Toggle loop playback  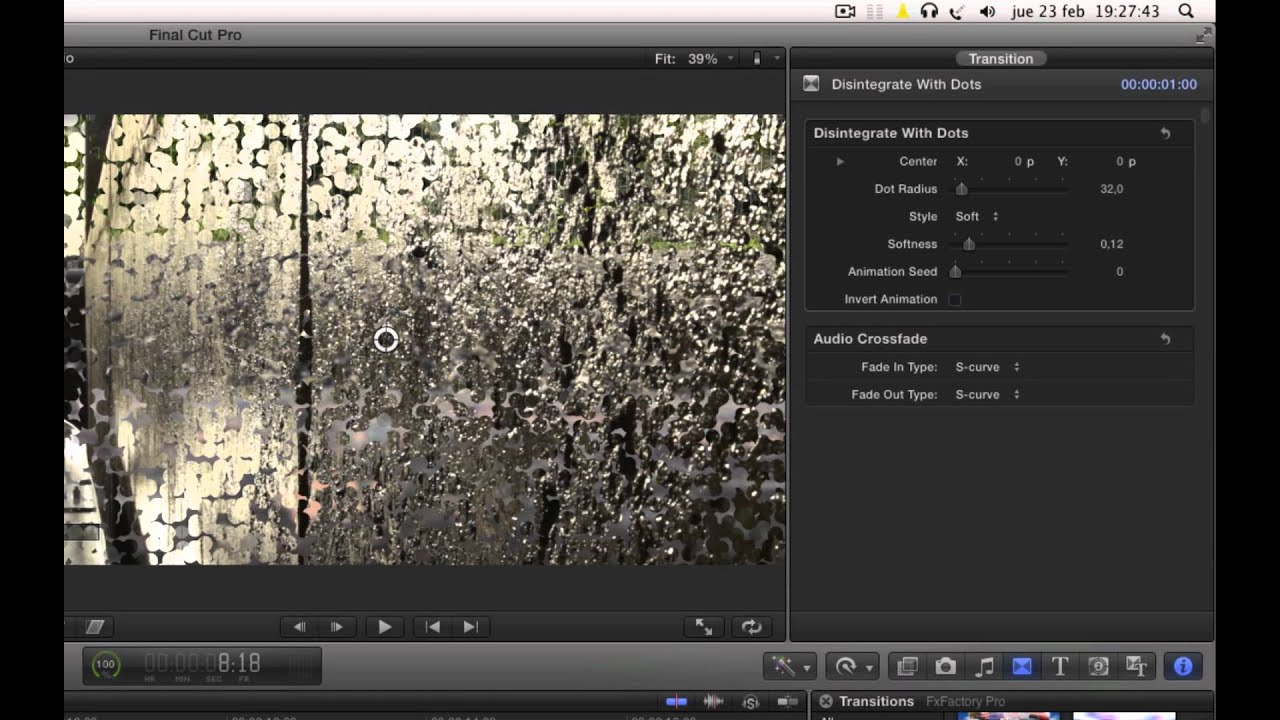(x=751, y=627)
